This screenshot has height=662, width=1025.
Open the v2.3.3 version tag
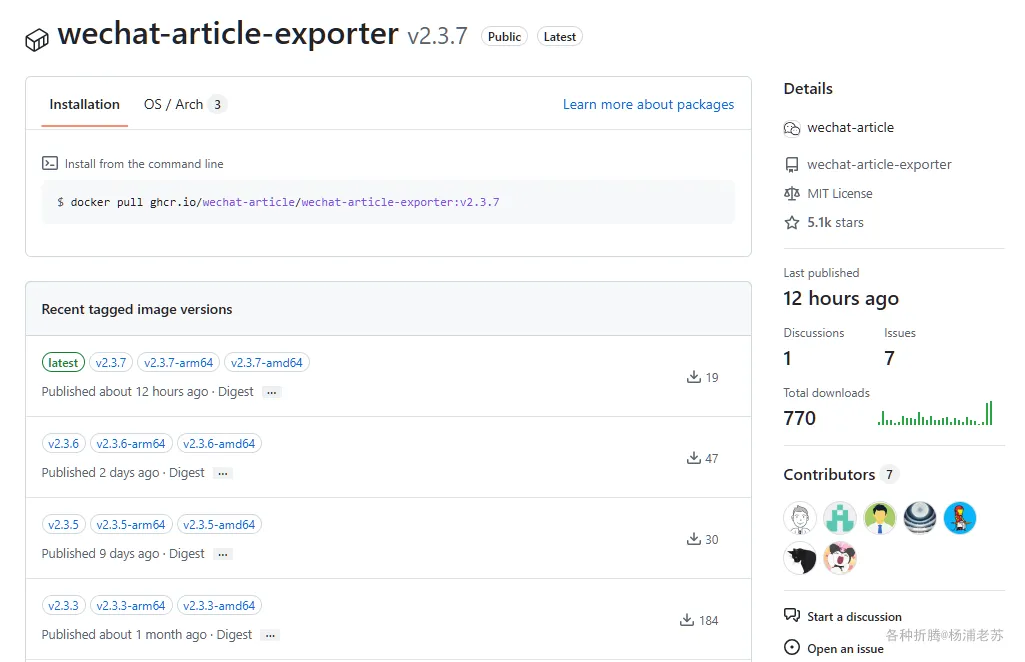(63, 606)
